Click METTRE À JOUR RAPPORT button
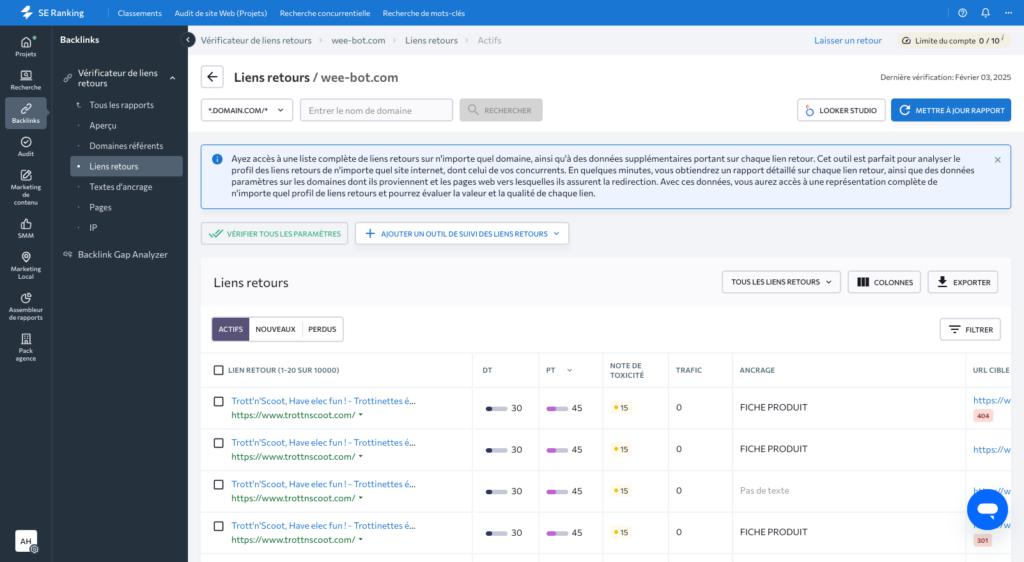The width and height of the screenshot is (1024, 562). click(x=951, y=110)
